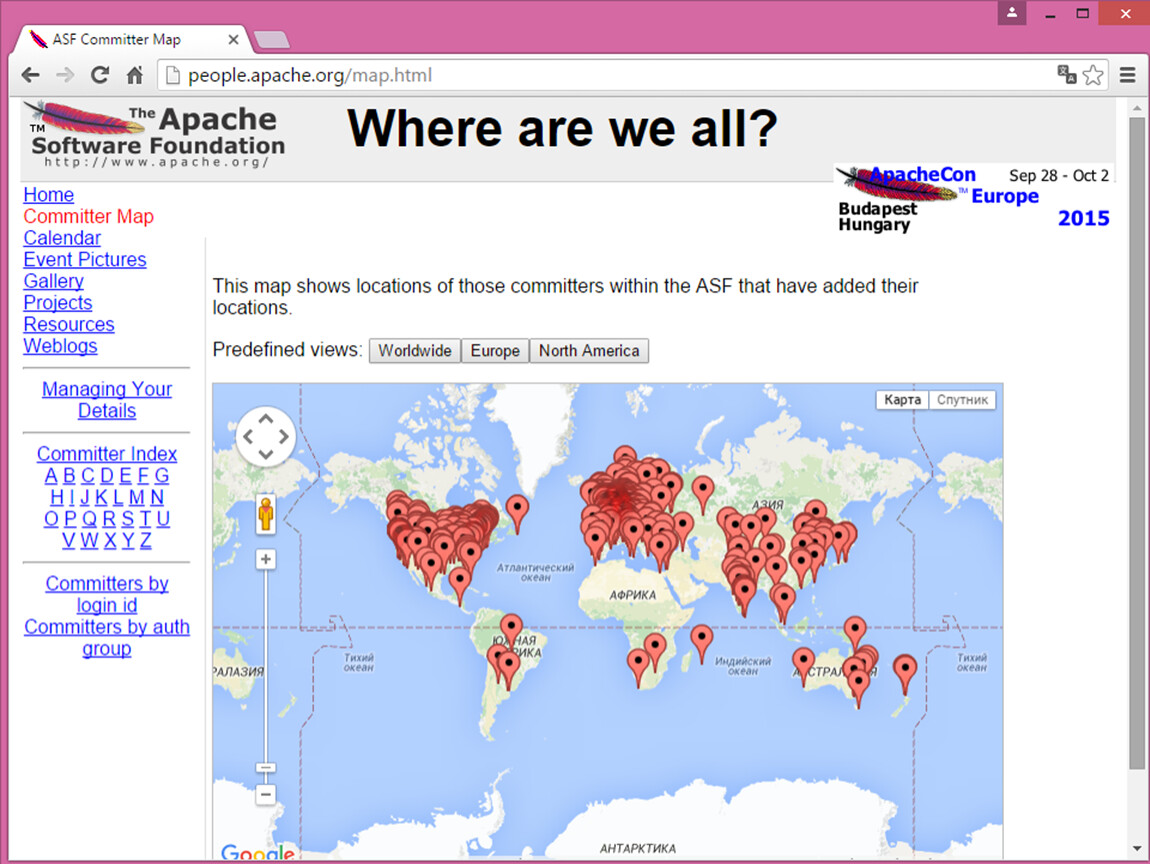Zoom in the map with plus button

tap(265, 559)
